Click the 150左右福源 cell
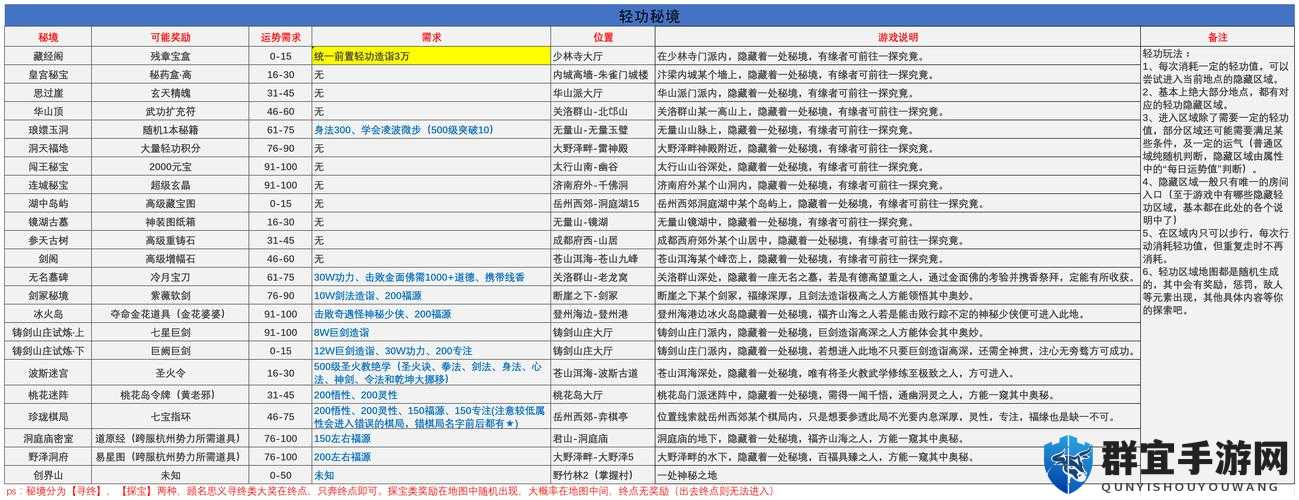Image resolution: width=1299 pixels, height=500 pixels. [431, 439]
